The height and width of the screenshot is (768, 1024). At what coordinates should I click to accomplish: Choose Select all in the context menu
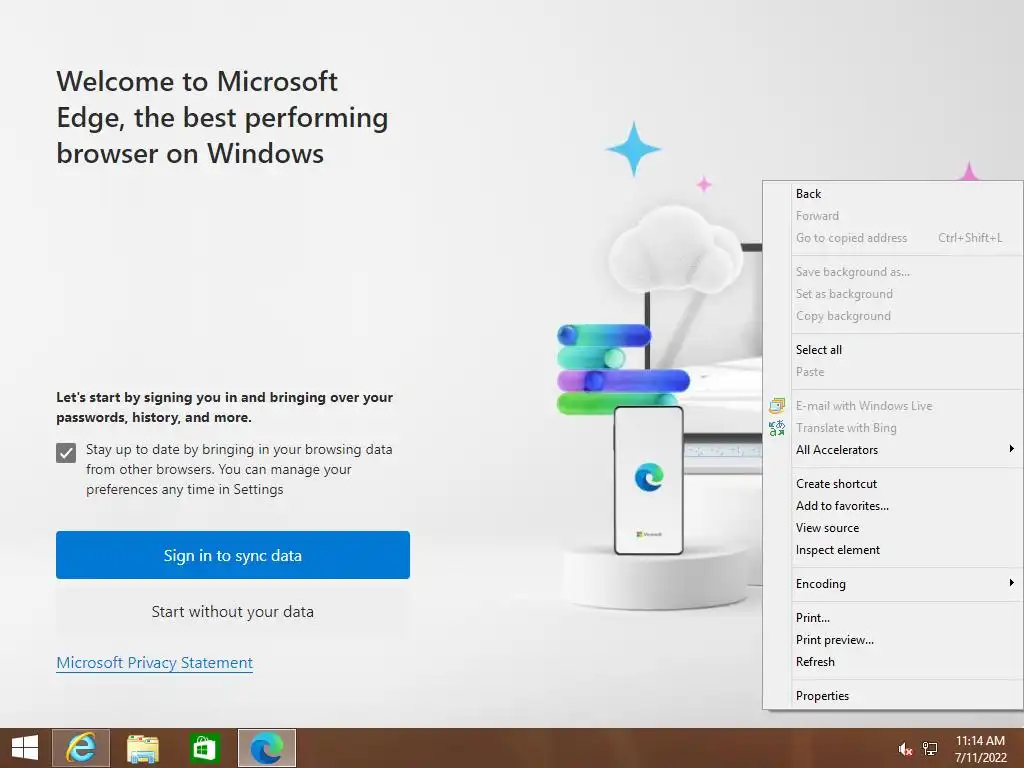(893, 350)
